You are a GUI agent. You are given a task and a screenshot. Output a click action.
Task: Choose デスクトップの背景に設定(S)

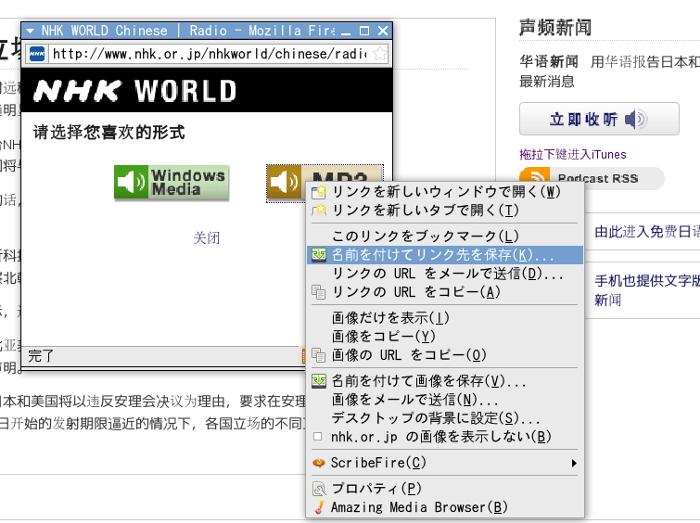point(445,418)
